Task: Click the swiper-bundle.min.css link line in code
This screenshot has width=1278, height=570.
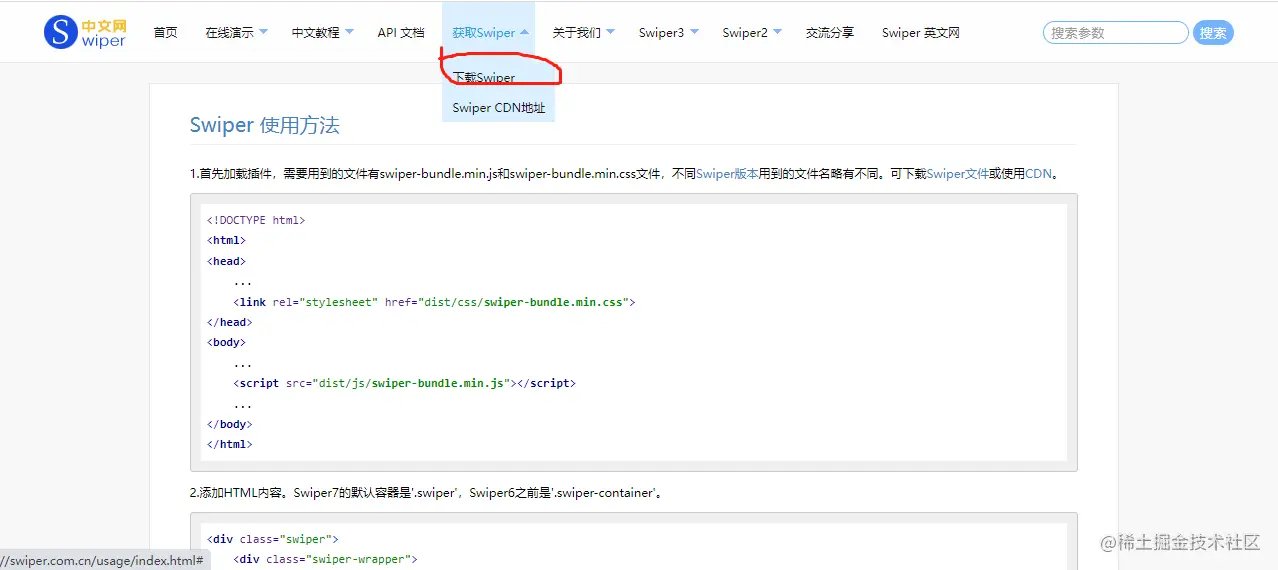Action: [435, 301]
